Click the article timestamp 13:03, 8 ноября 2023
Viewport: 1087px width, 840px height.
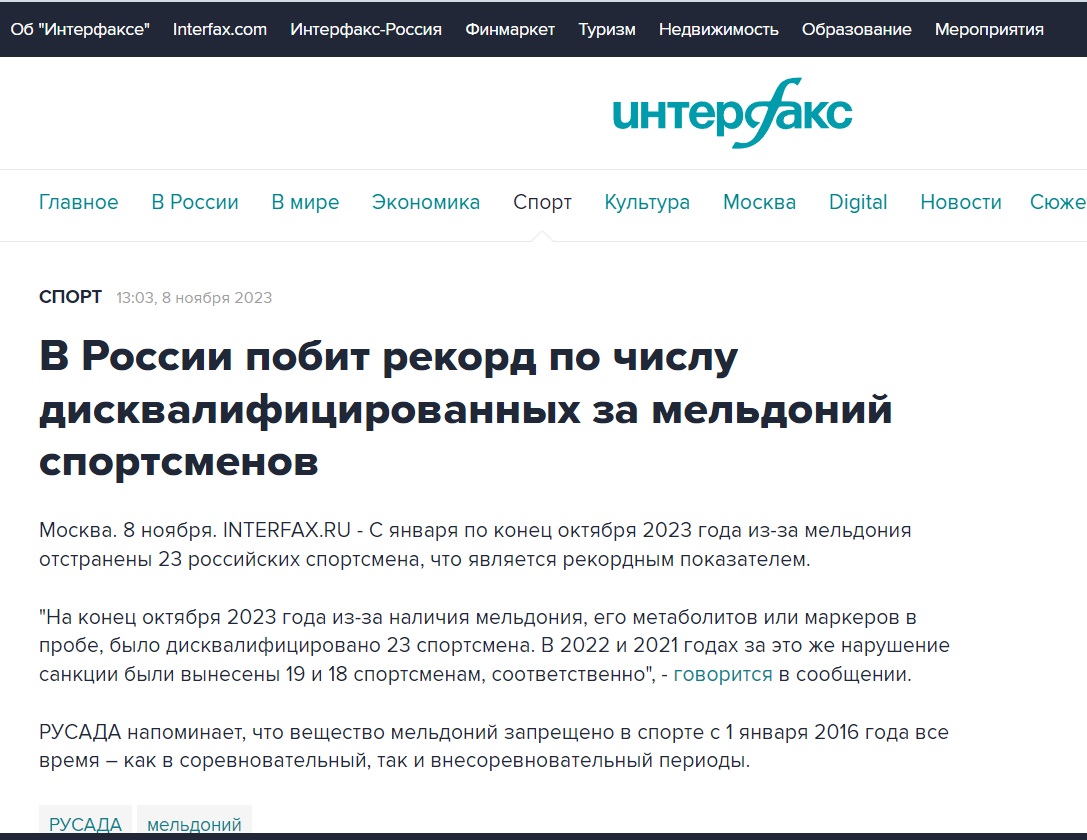click(194, 297)
